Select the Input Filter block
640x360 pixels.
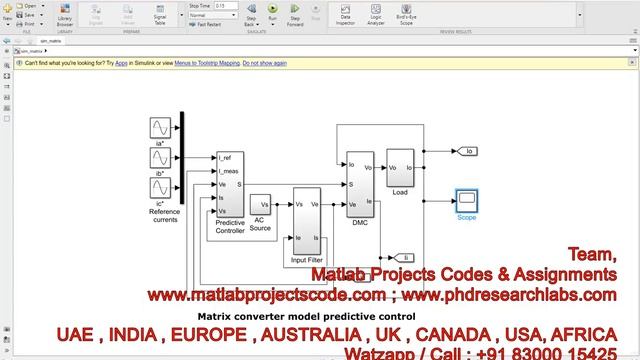307,221
